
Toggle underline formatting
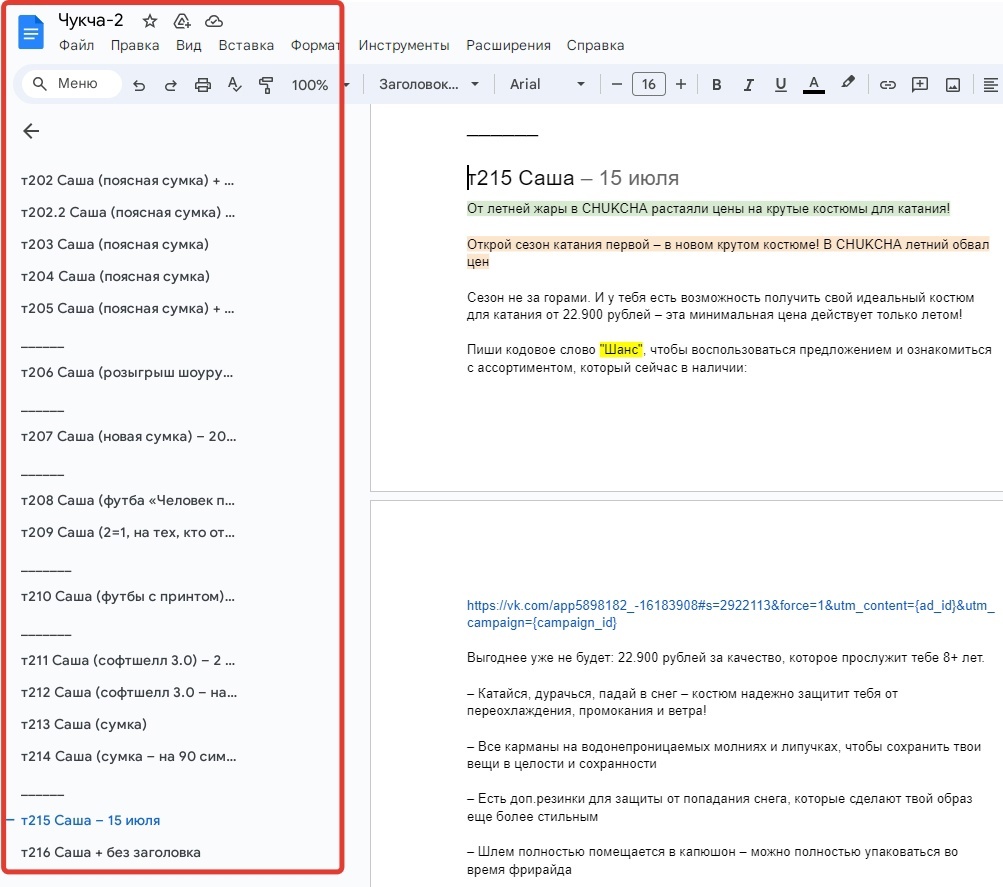780,84
